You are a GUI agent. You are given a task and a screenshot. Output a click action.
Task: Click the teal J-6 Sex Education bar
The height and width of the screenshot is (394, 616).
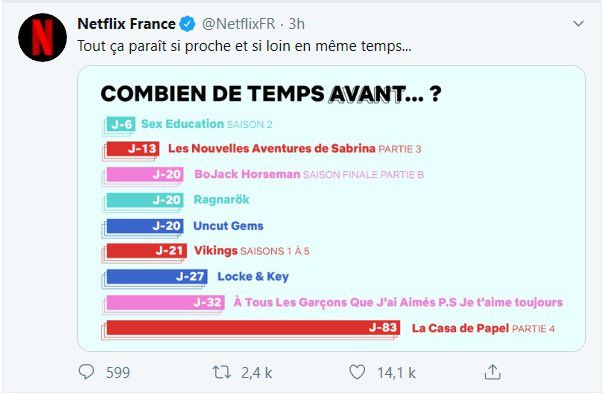click(x=121, y=124)
